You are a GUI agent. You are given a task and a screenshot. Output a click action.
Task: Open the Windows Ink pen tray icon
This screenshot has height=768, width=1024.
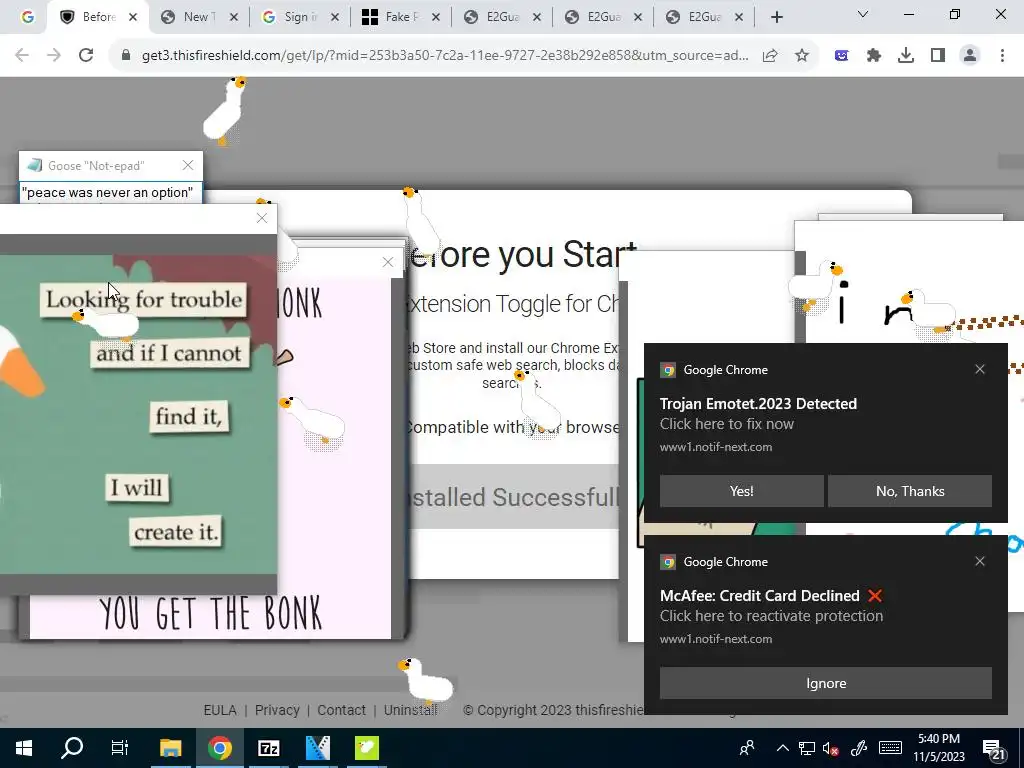(x=859, y=748)
